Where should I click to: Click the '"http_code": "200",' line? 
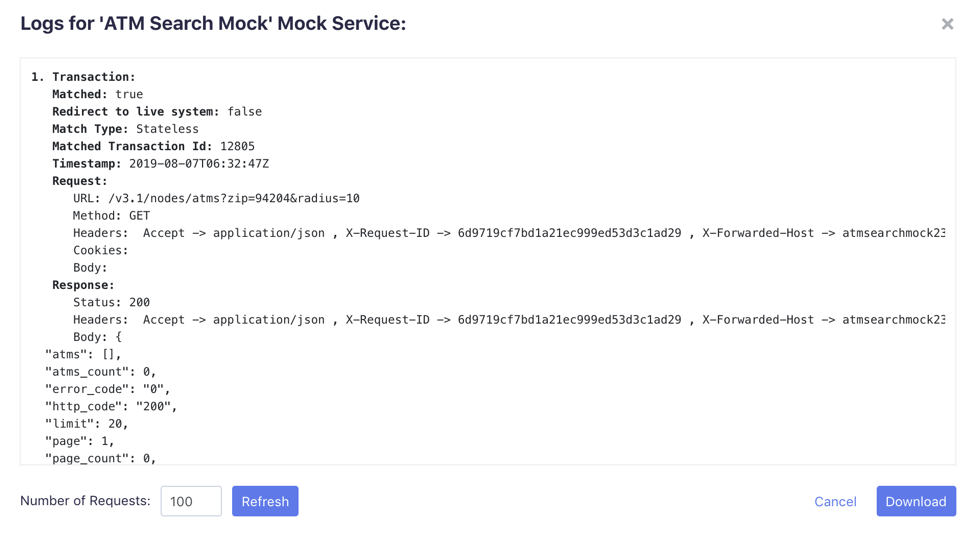111,407
